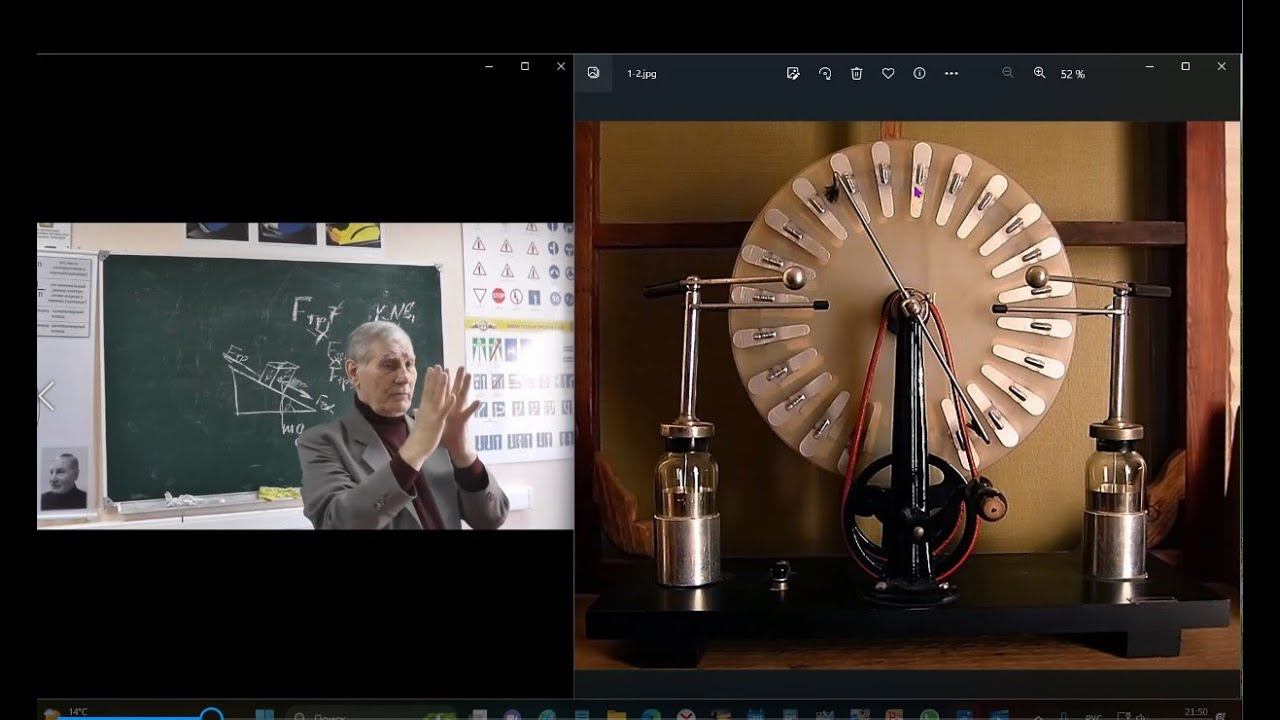Click the 52 % zoom level
1280x720 pixels.
1073,74
